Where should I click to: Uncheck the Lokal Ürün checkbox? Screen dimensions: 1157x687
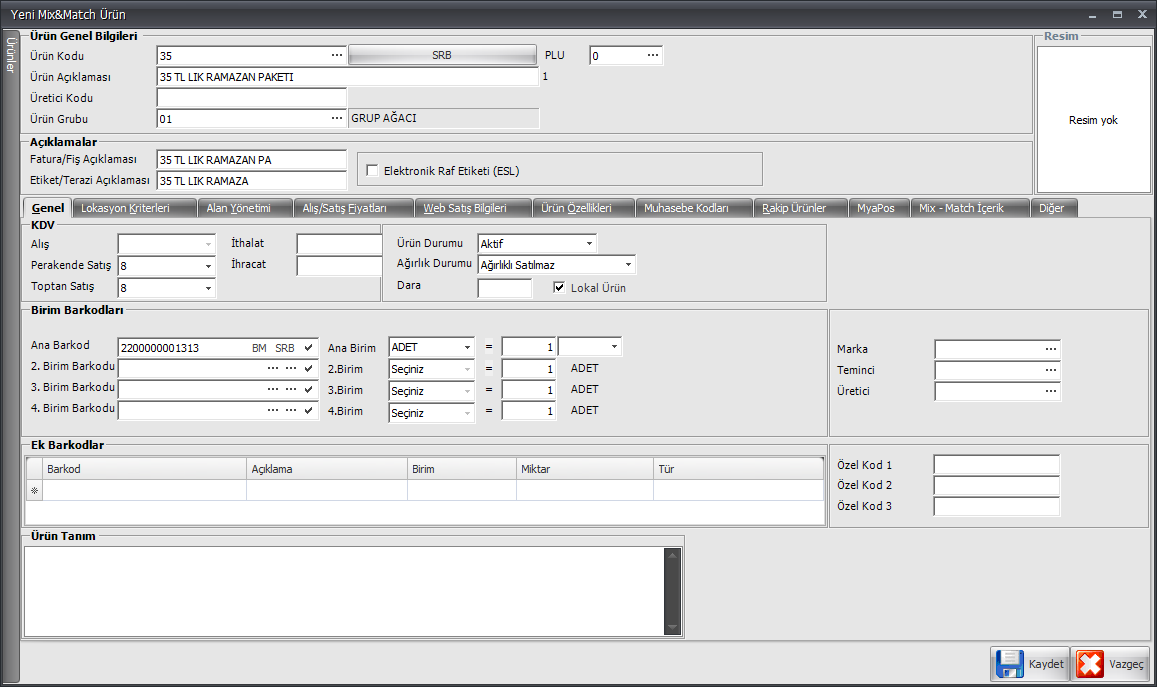point(559,288)
